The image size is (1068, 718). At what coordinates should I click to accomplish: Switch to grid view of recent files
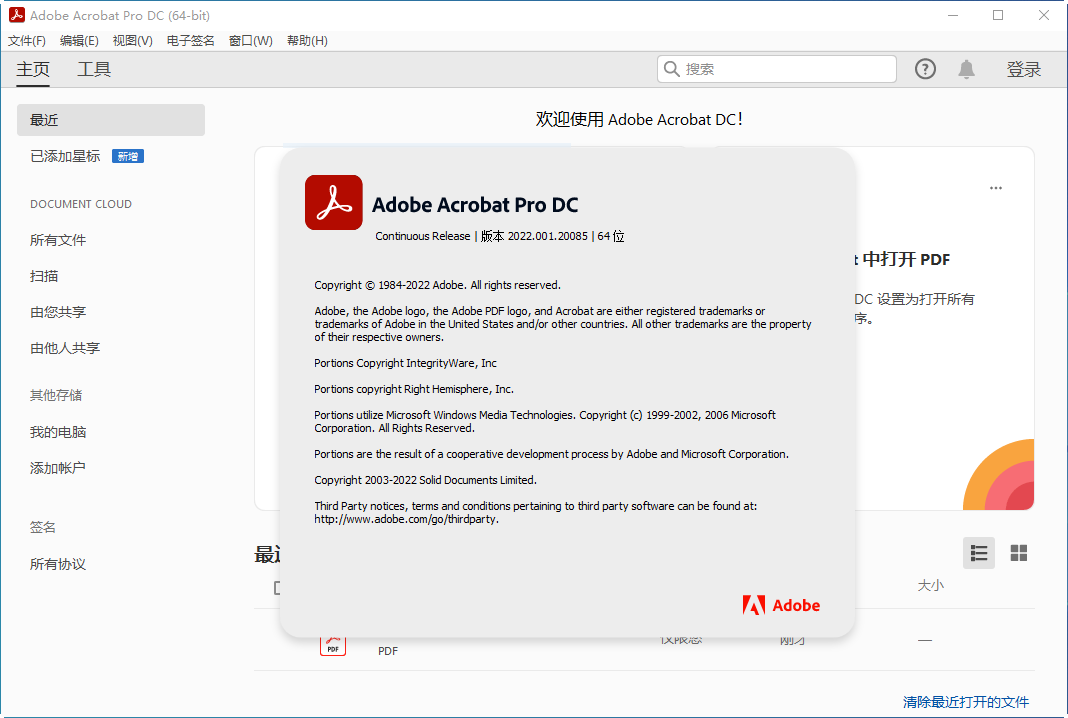(1018, 553)
